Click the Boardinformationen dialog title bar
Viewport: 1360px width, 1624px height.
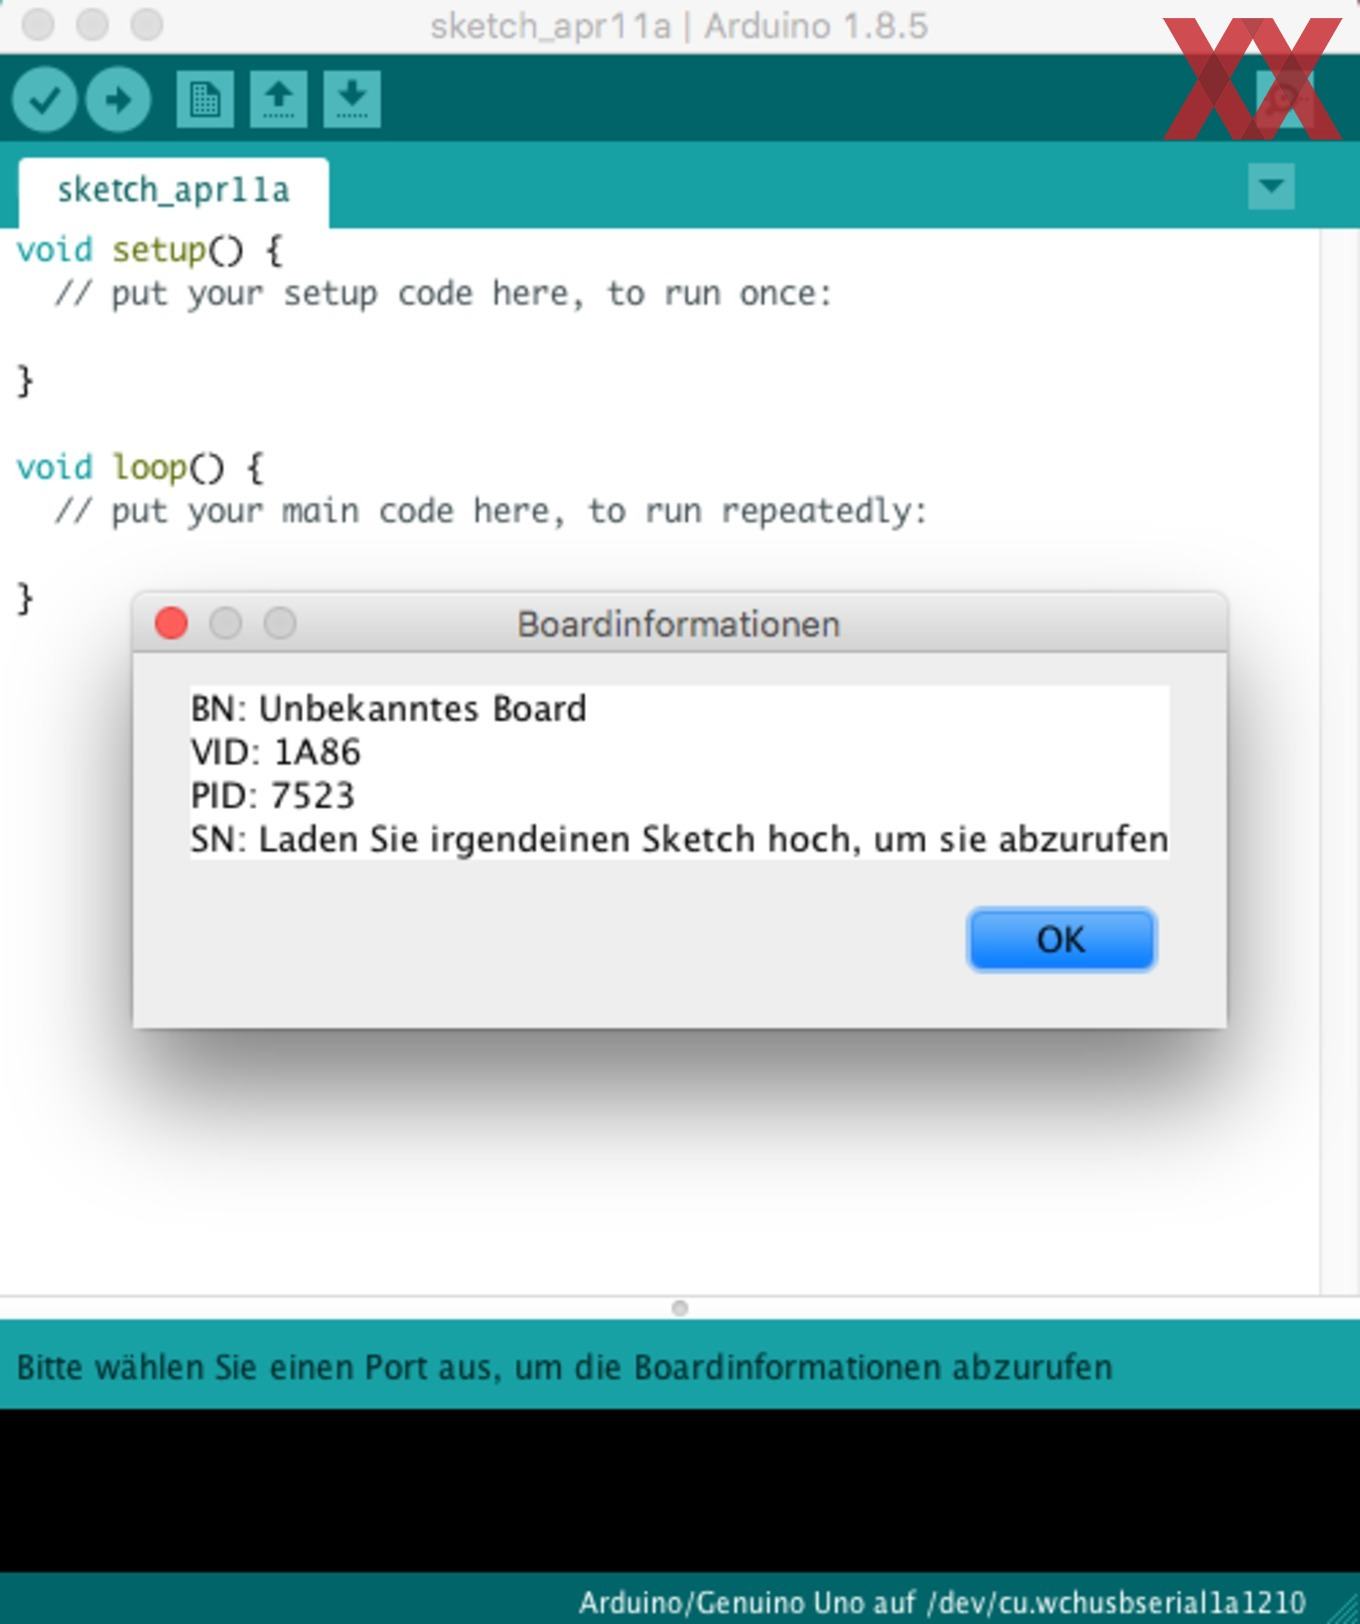(679, 624)
